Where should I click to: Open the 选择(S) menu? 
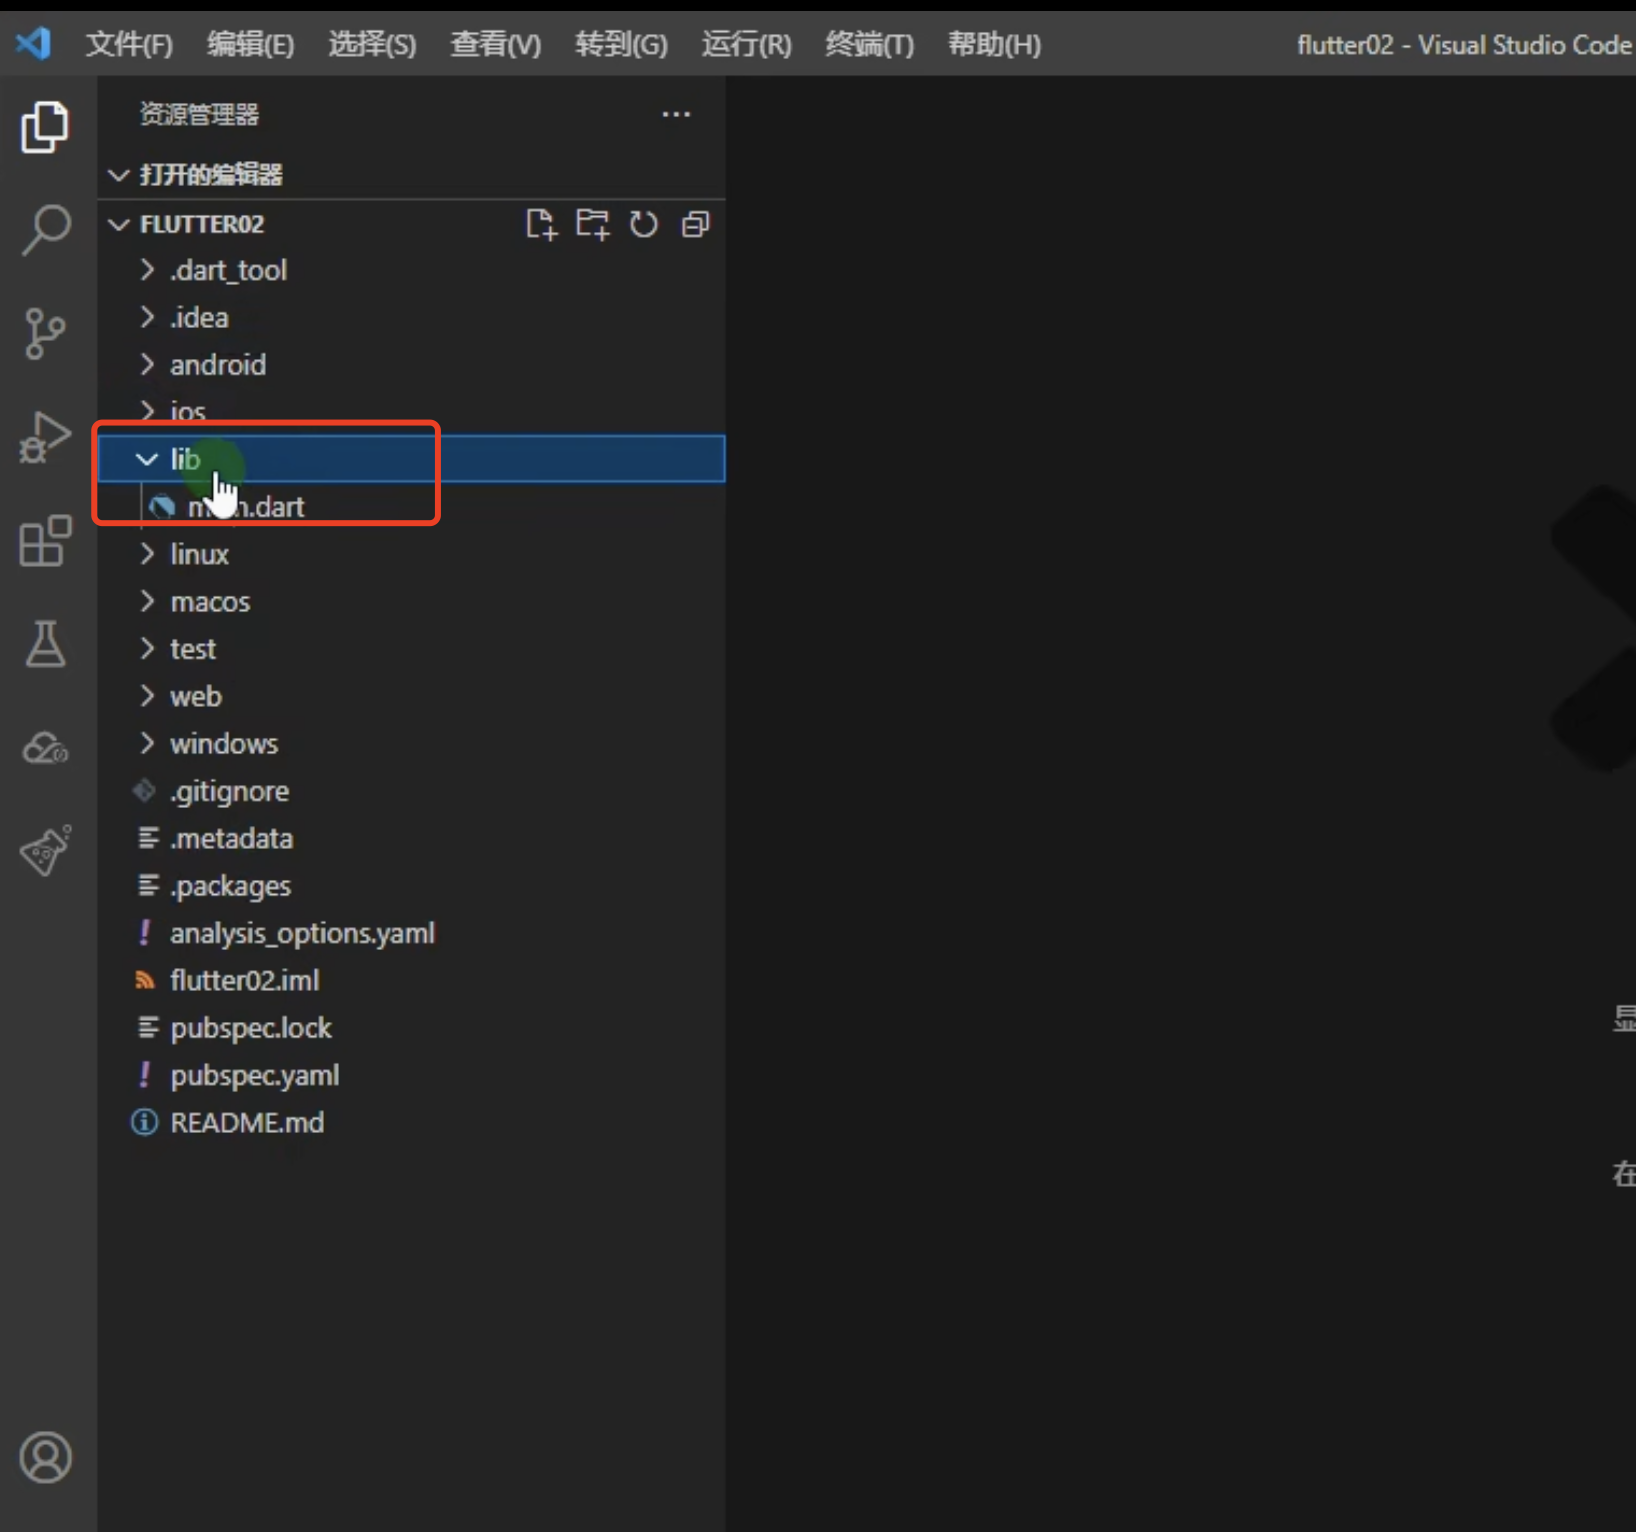click(372, 44)
